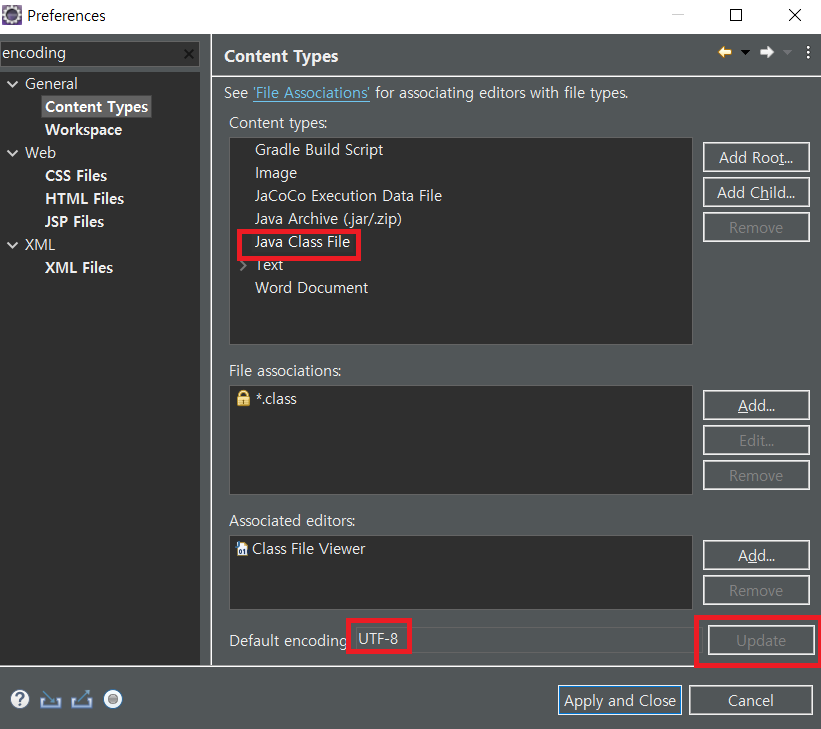Open the forward history dropdown arrow

click(x=787, y=52)
